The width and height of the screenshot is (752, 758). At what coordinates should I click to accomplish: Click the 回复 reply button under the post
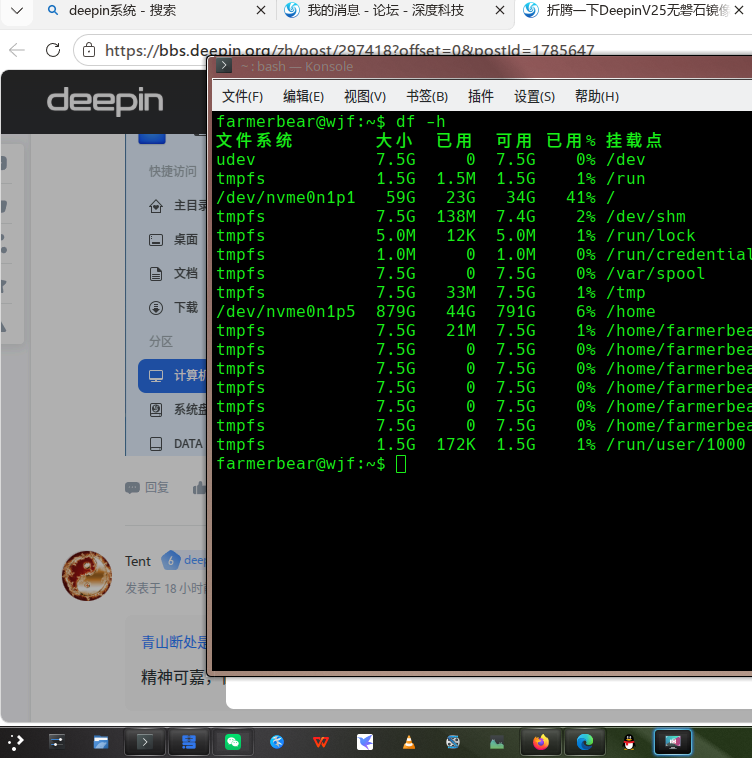(x=147, y=487)
